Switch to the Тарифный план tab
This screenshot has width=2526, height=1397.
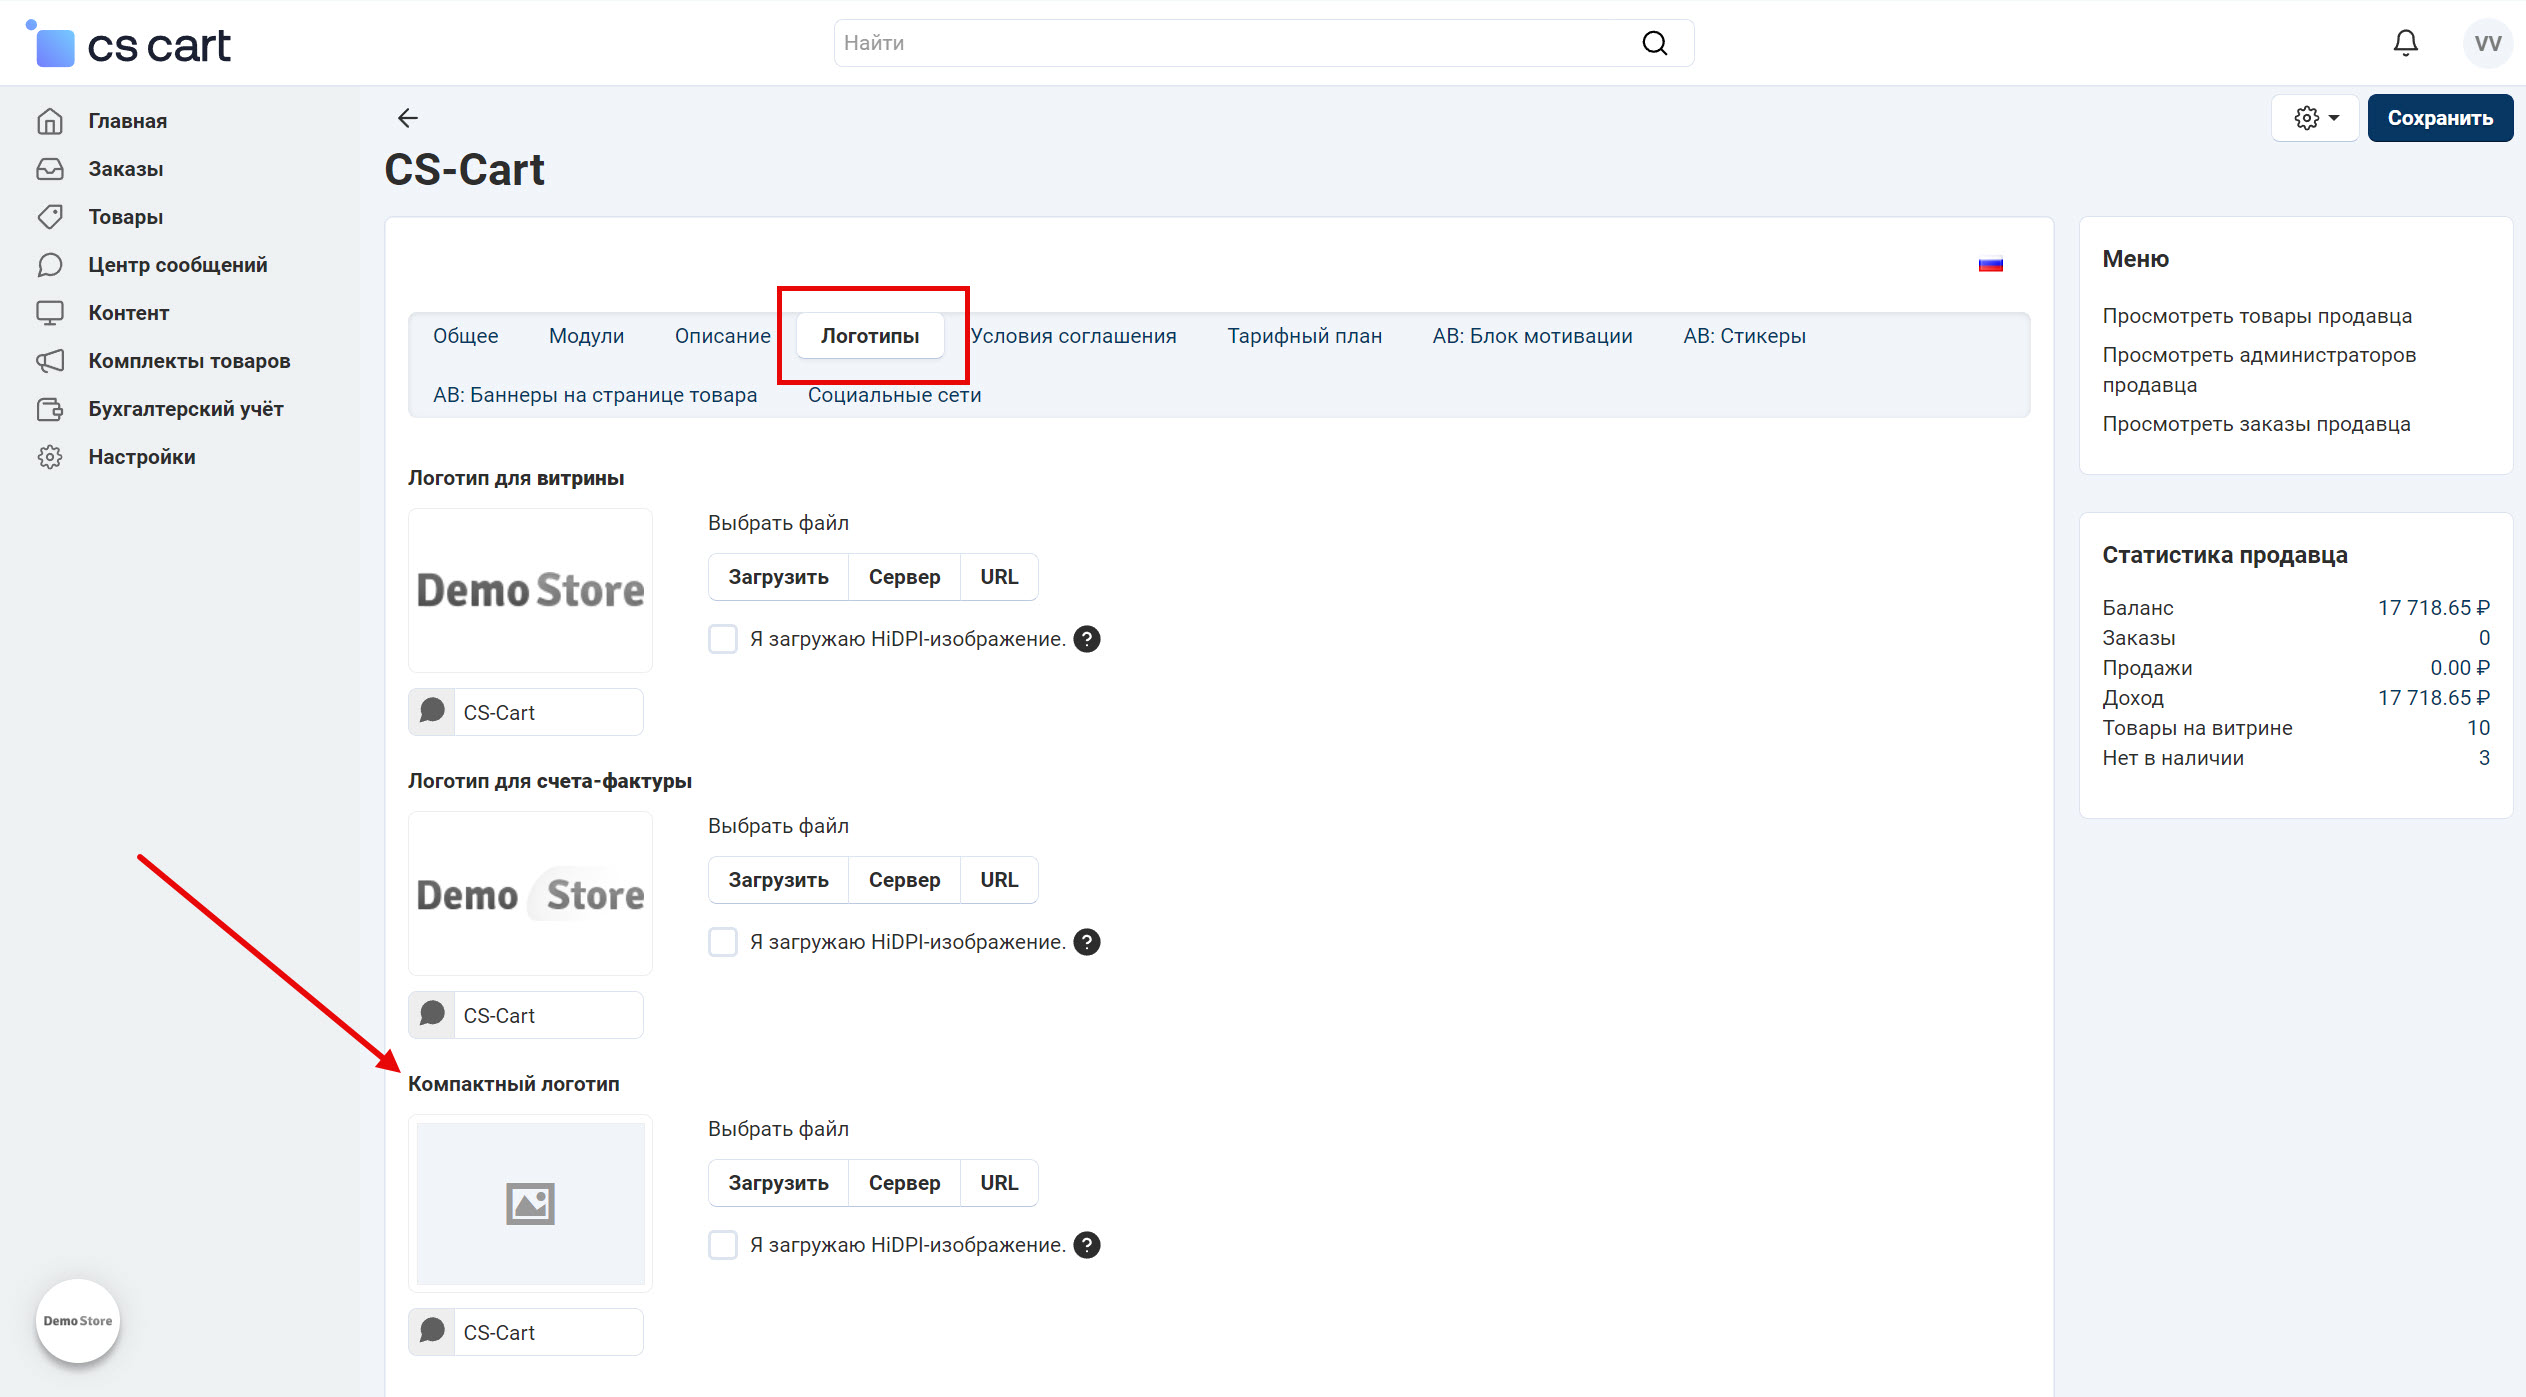1304,336
